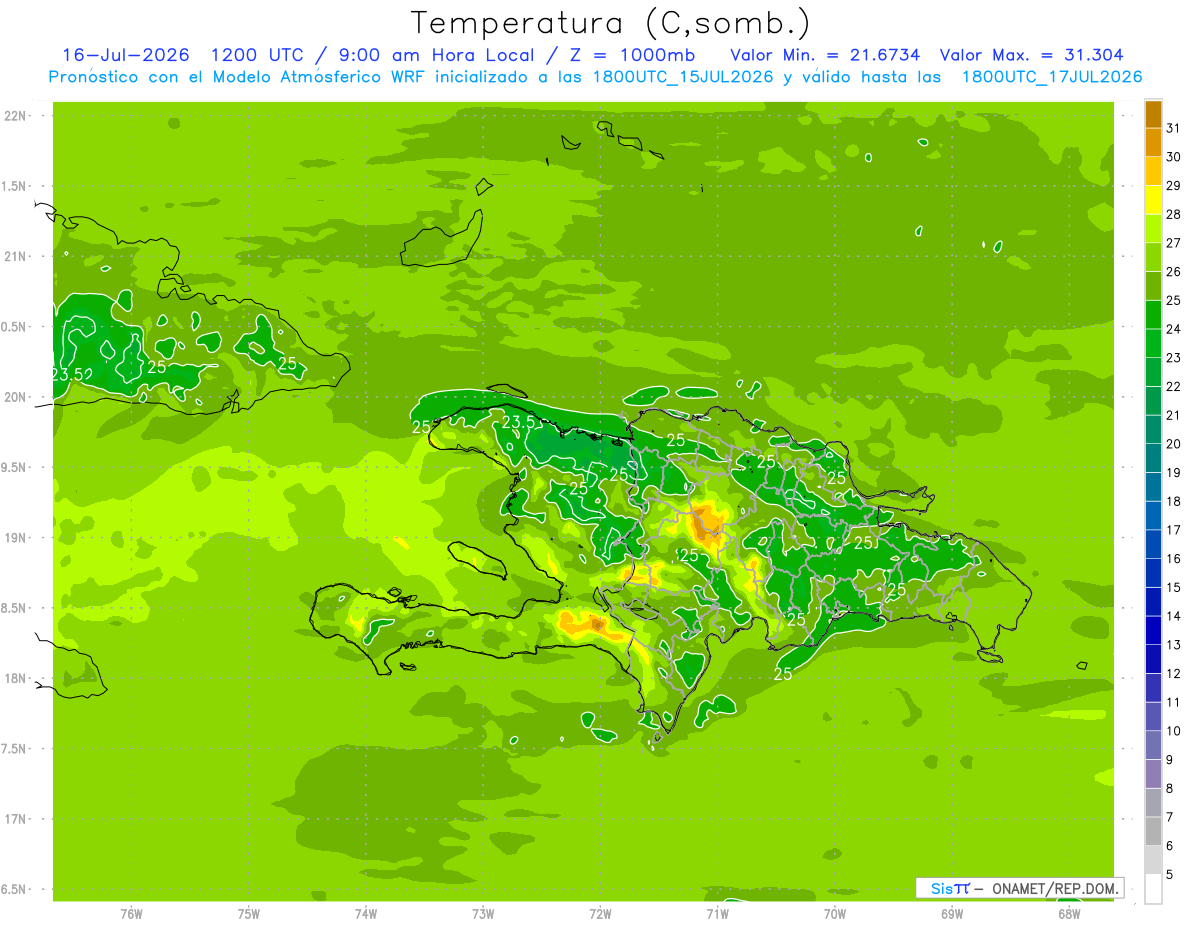Click the 31 value on the color scale
The height and width of the screenshot is (927, 1200).
pyautogui.click(x=1173, y=128)
